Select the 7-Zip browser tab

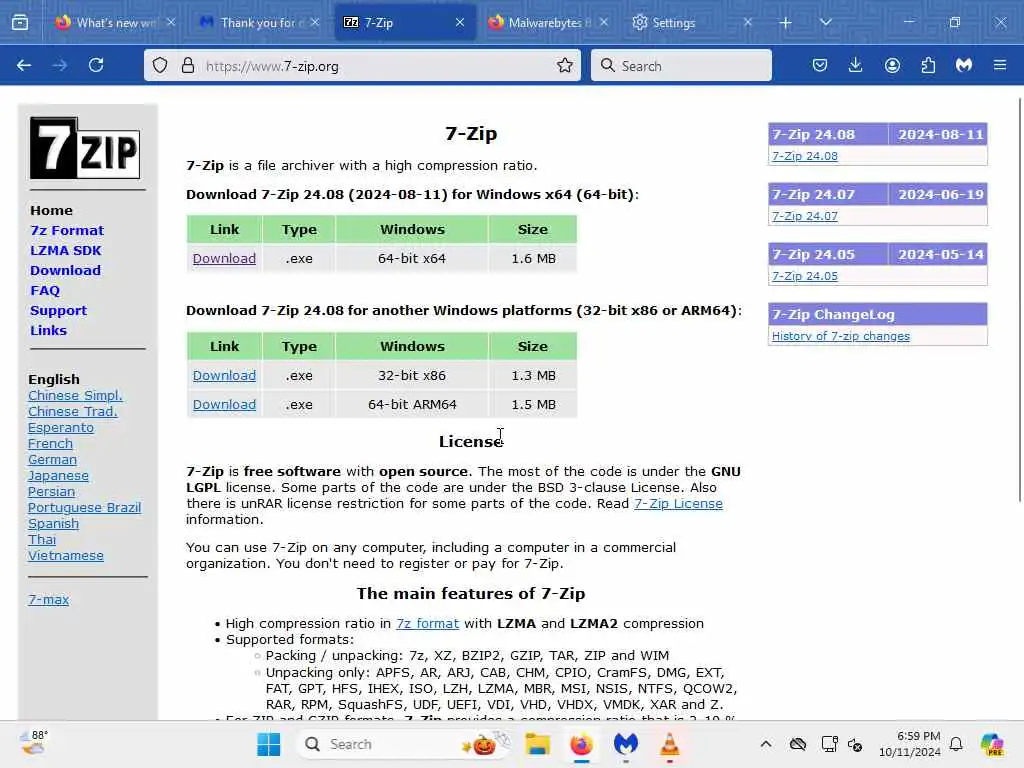click(405, 23)
